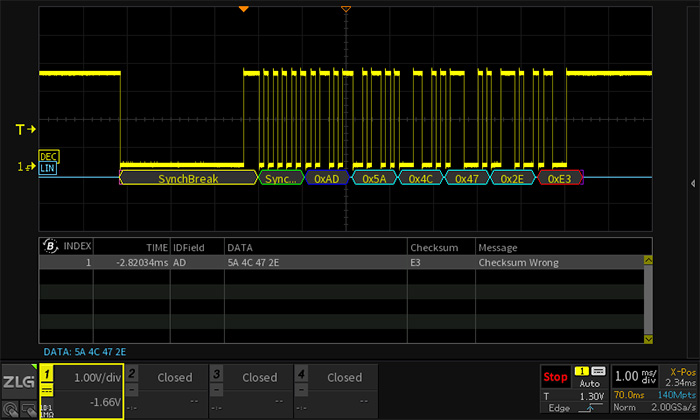
Task: Expand the right side panel arrow
Action: click(693, 183)
